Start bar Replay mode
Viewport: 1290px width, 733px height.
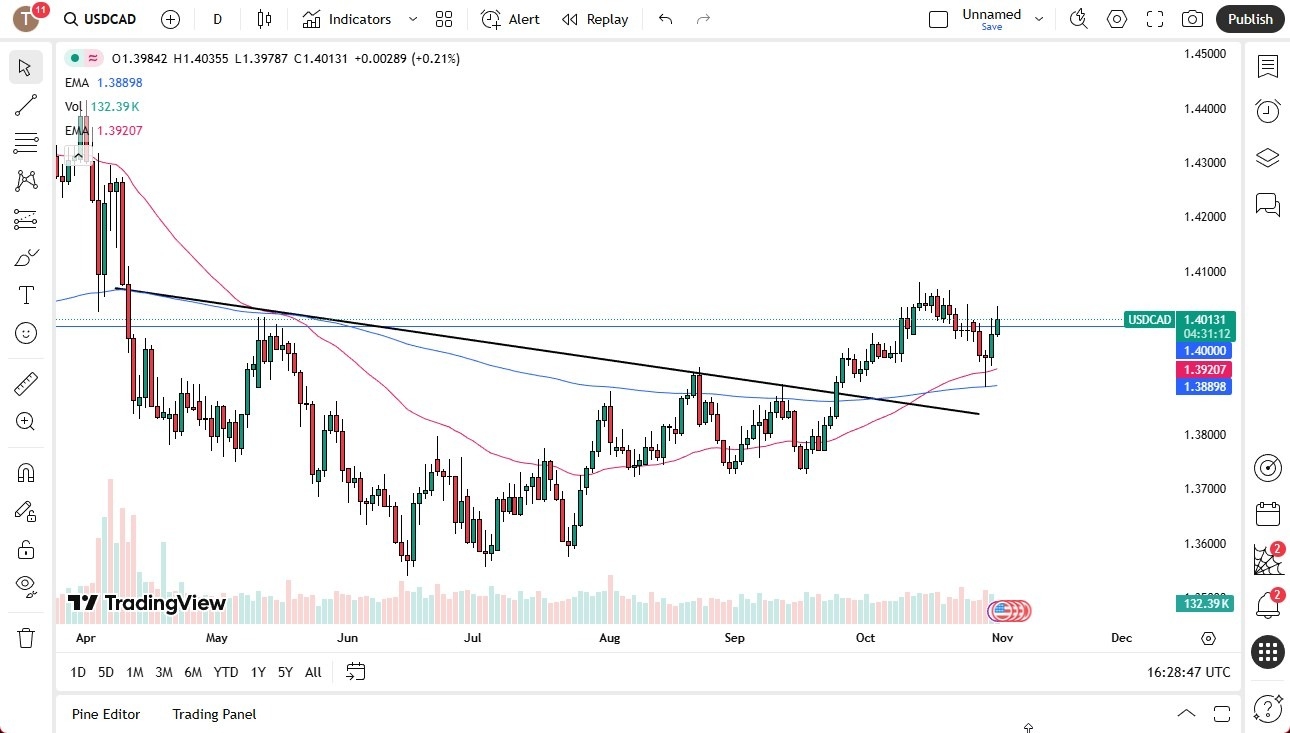(594, 18)
